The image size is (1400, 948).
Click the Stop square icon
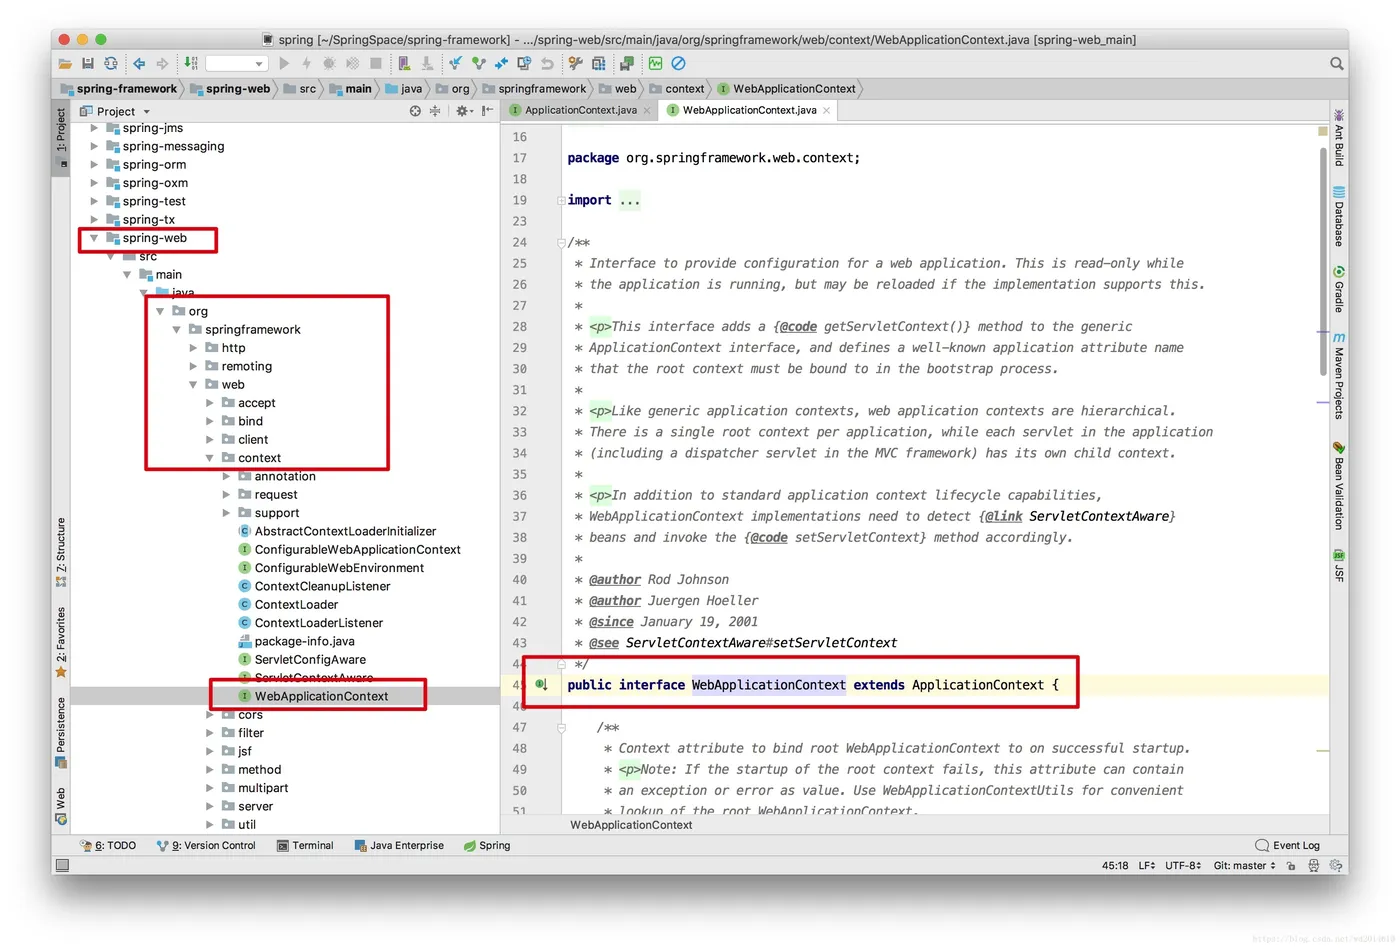point(376,63)
